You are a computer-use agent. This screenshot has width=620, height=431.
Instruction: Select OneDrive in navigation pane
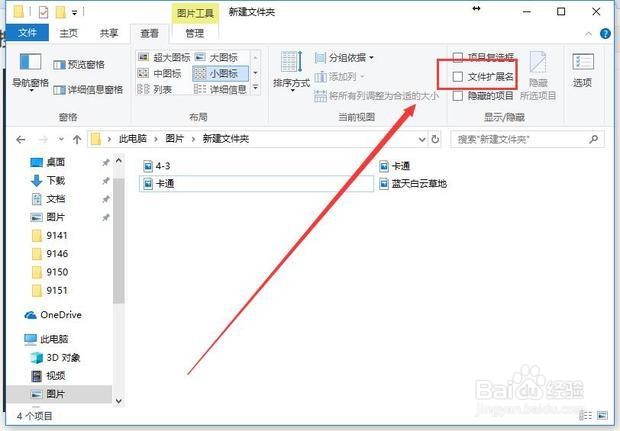[x=53, y=315]
